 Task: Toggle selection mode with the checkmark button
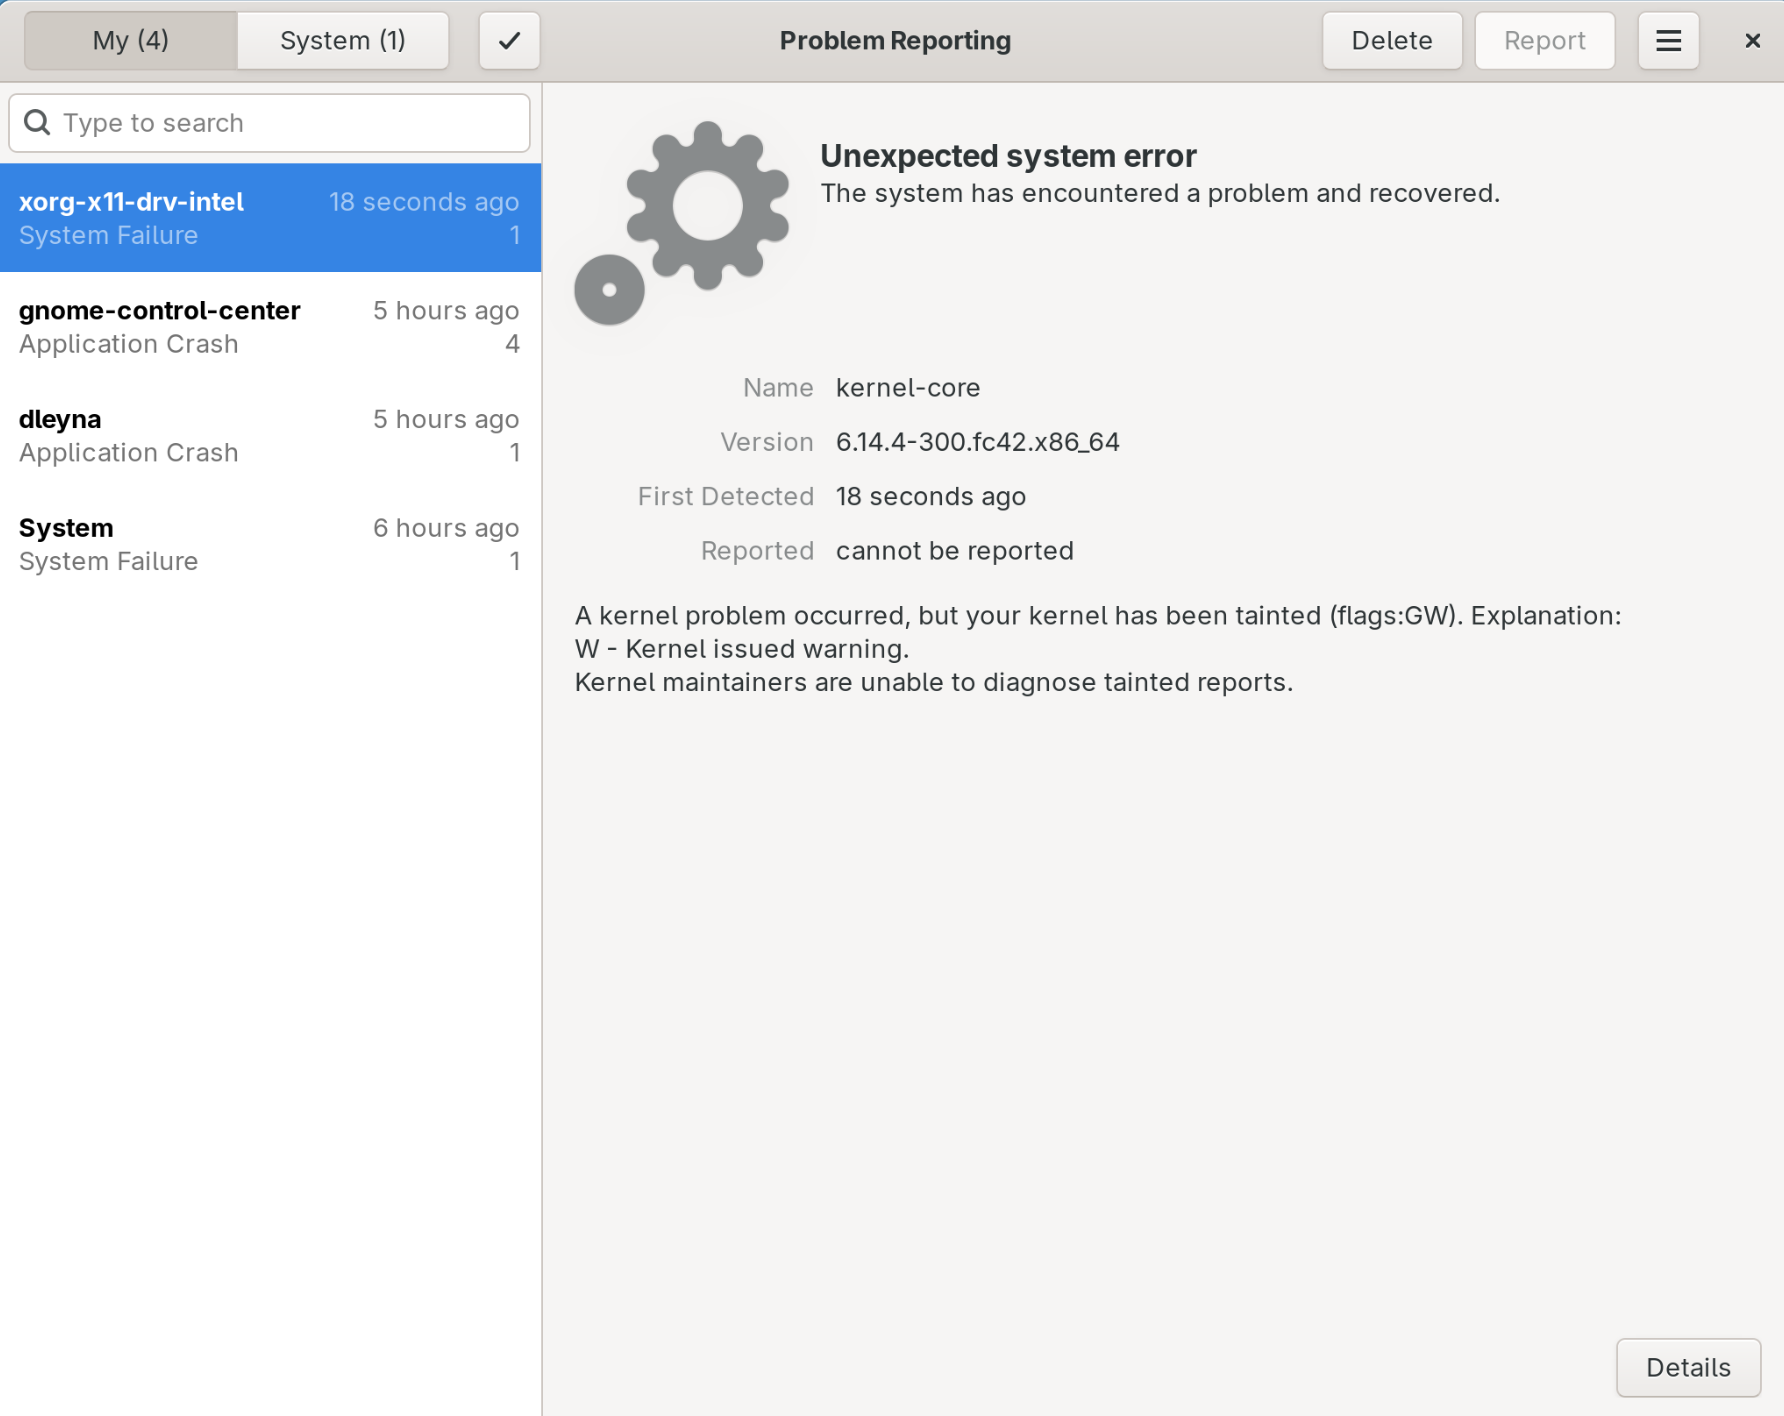(509, 41)
